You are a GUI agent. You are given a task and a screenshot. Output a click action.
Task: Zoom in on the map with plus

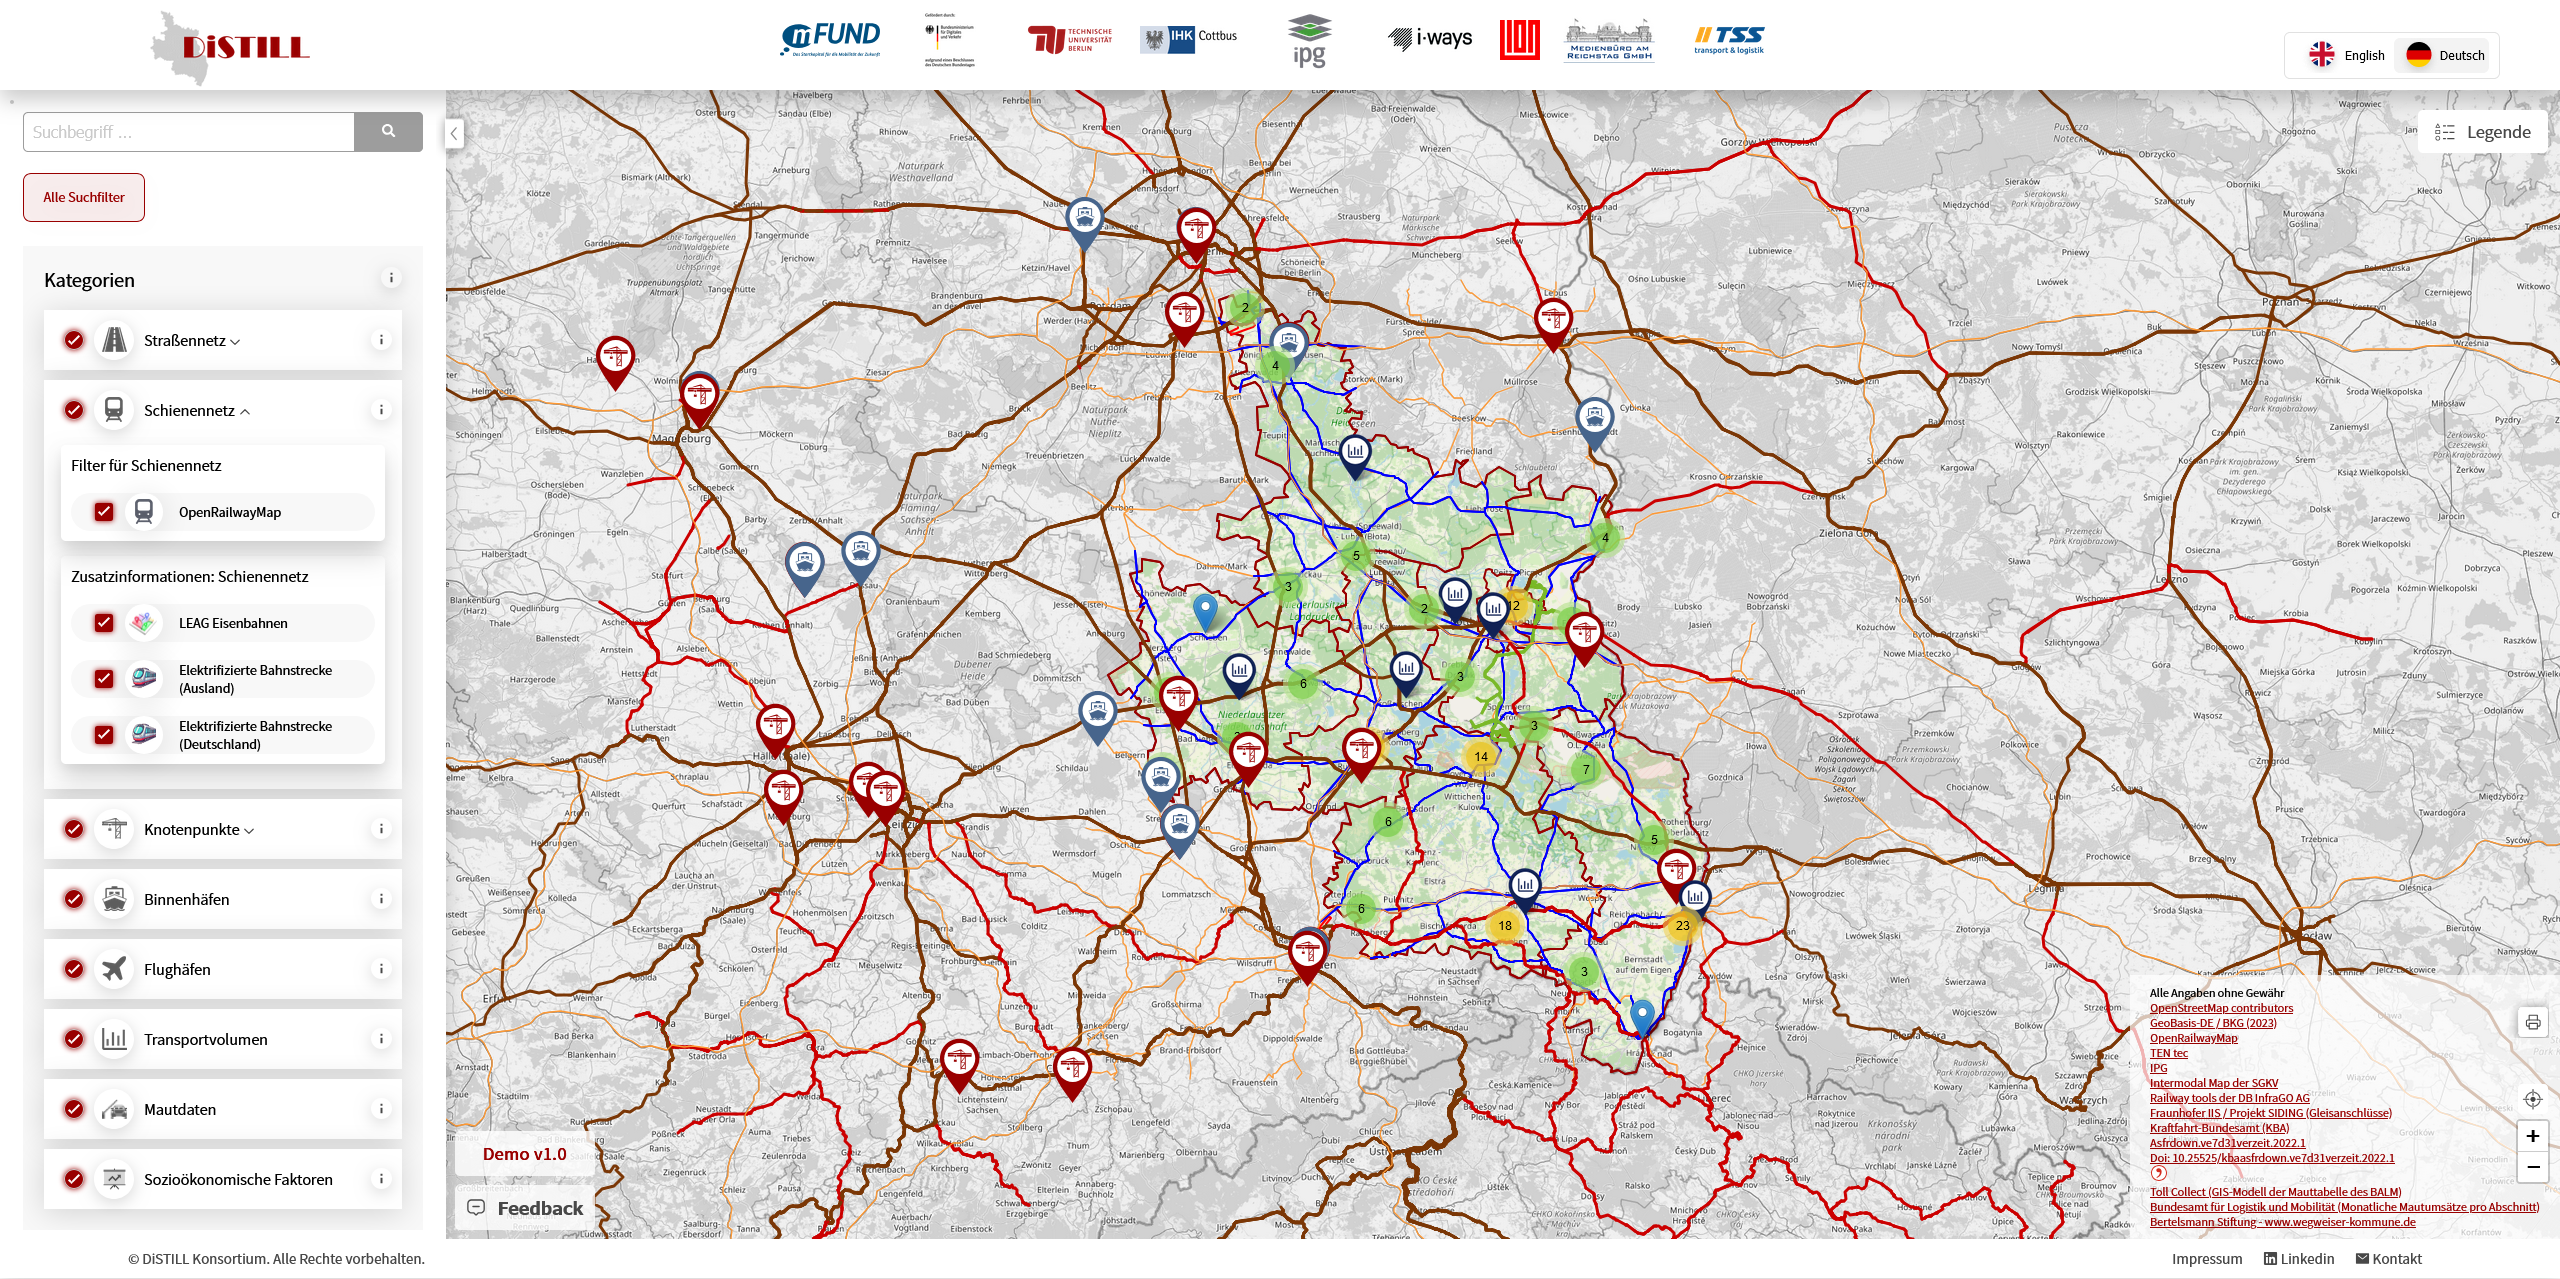2532,1136
